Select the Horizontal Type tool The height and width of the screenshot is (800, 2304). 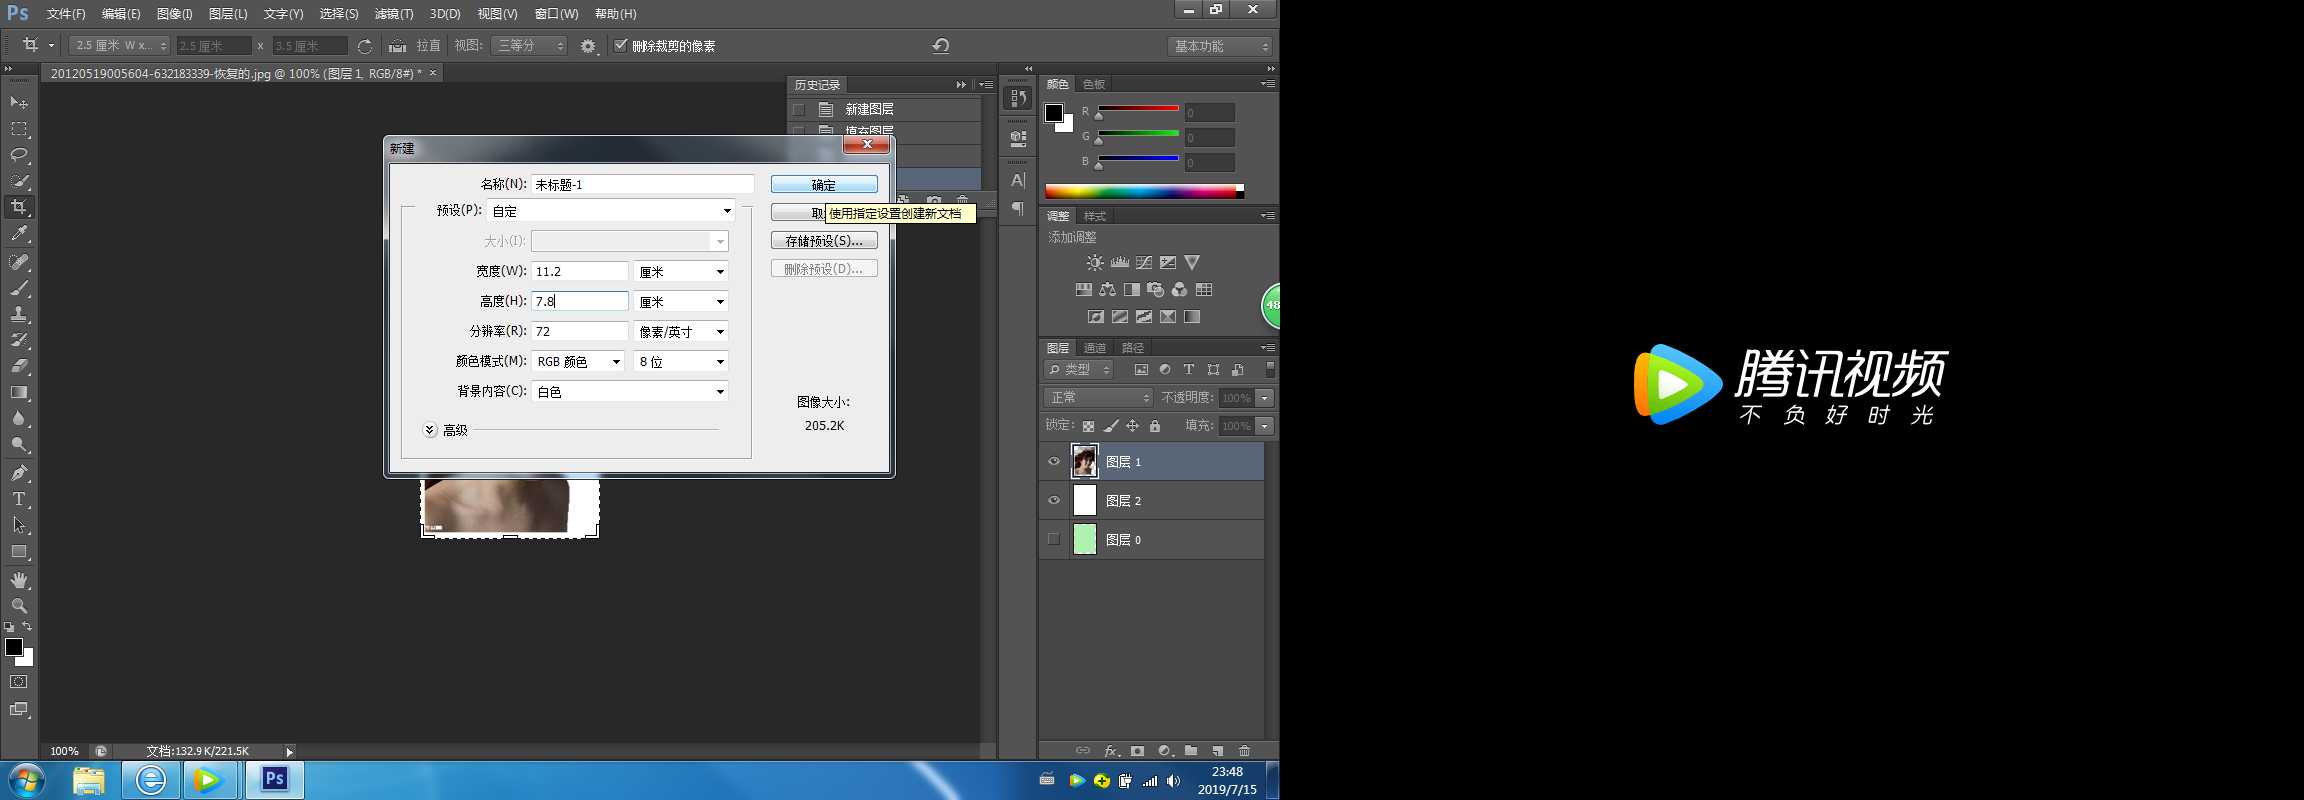19,499
